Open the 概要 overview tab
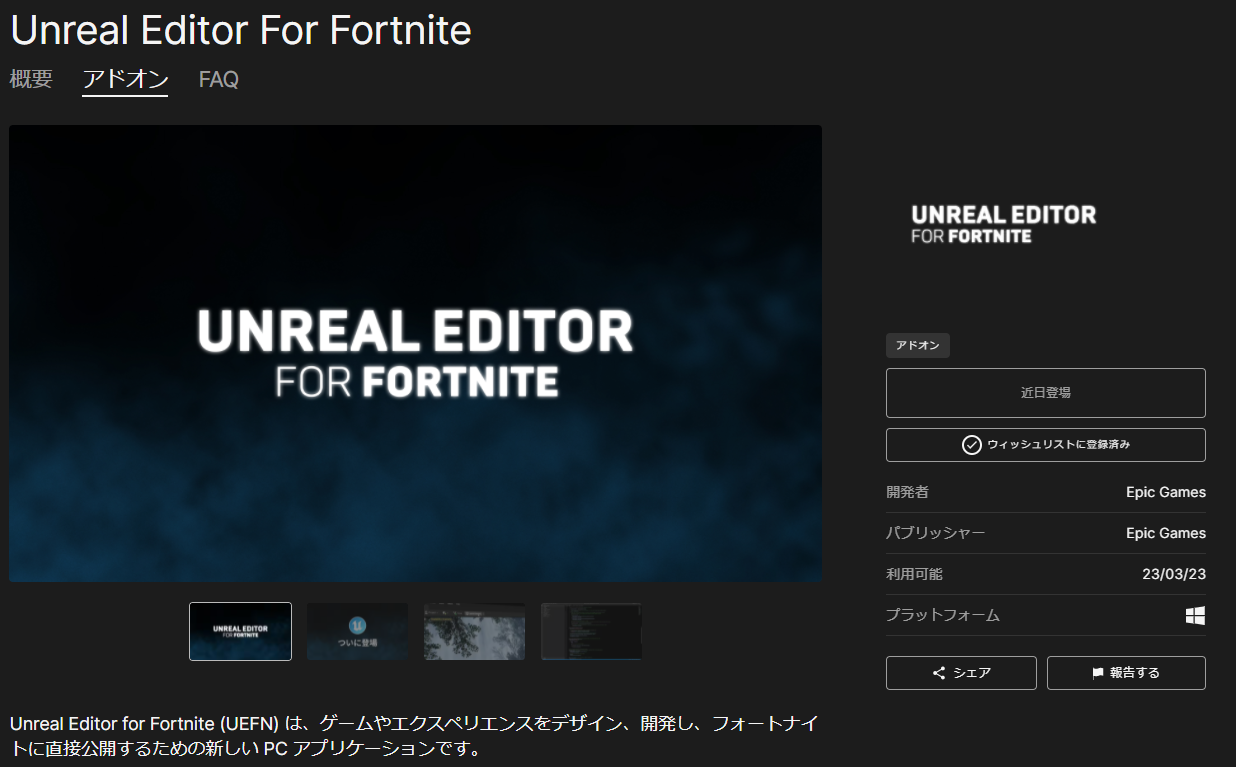The width and height of the screenshot is (1236, 767). coord(31,80)
